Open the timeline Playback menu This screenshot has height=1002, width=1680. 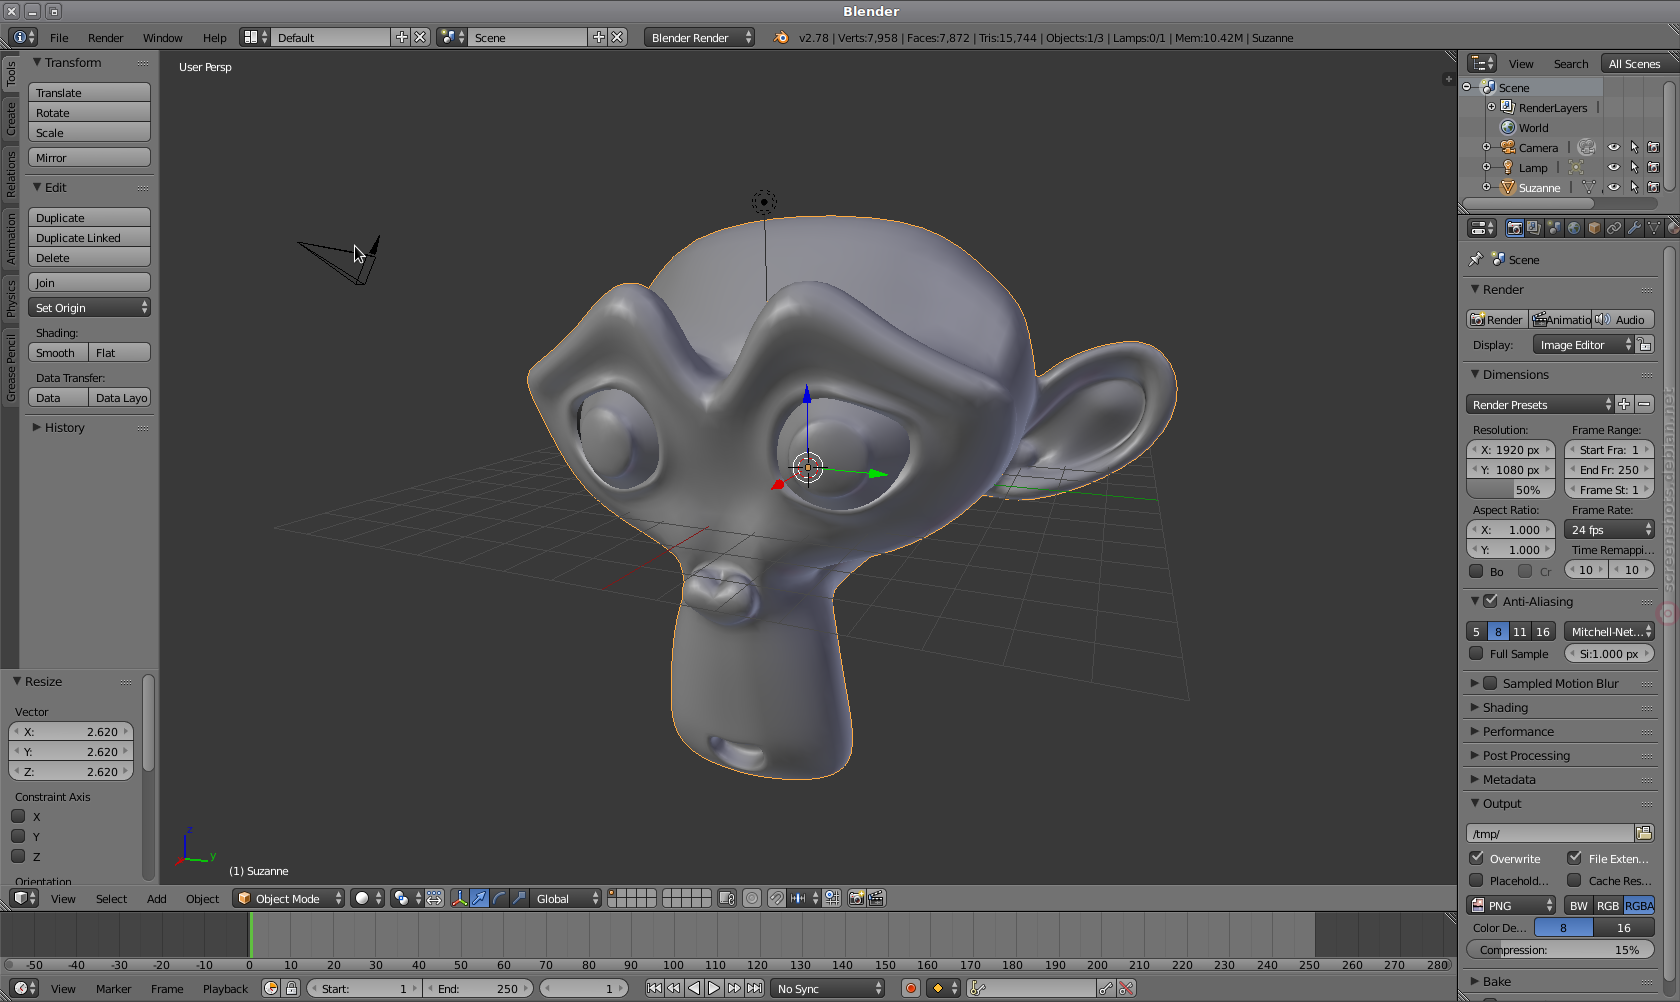[x=225, y=988]
